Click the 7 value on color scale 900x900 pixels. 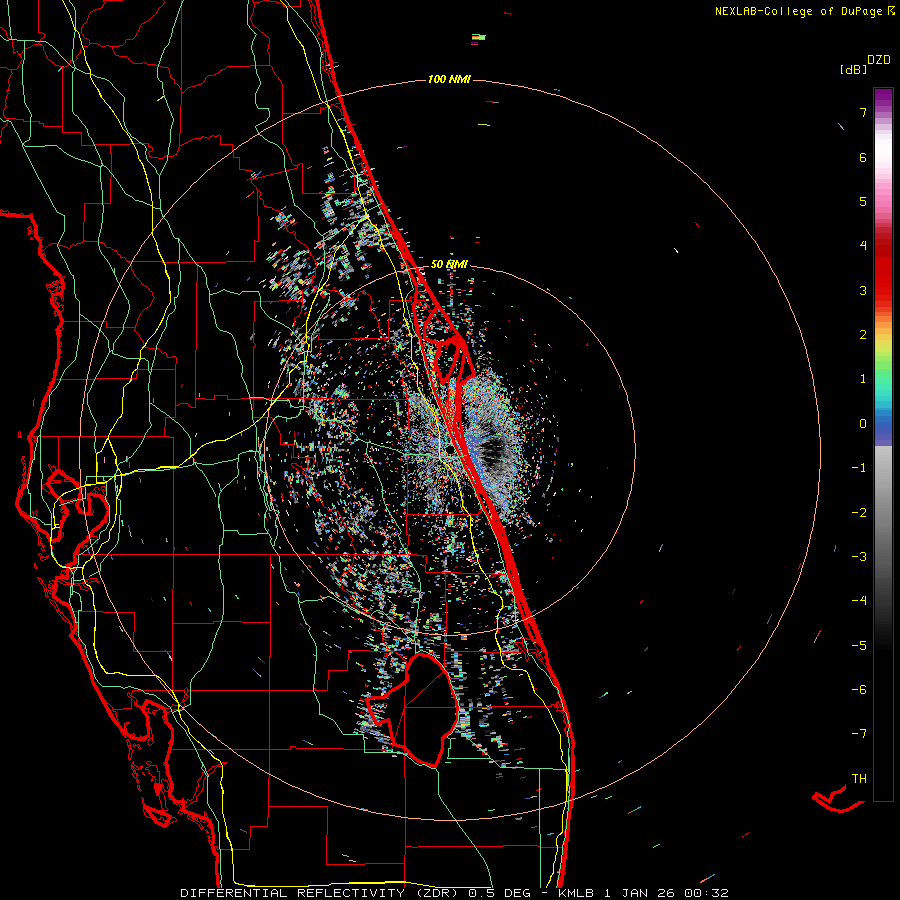pos(863,112)
